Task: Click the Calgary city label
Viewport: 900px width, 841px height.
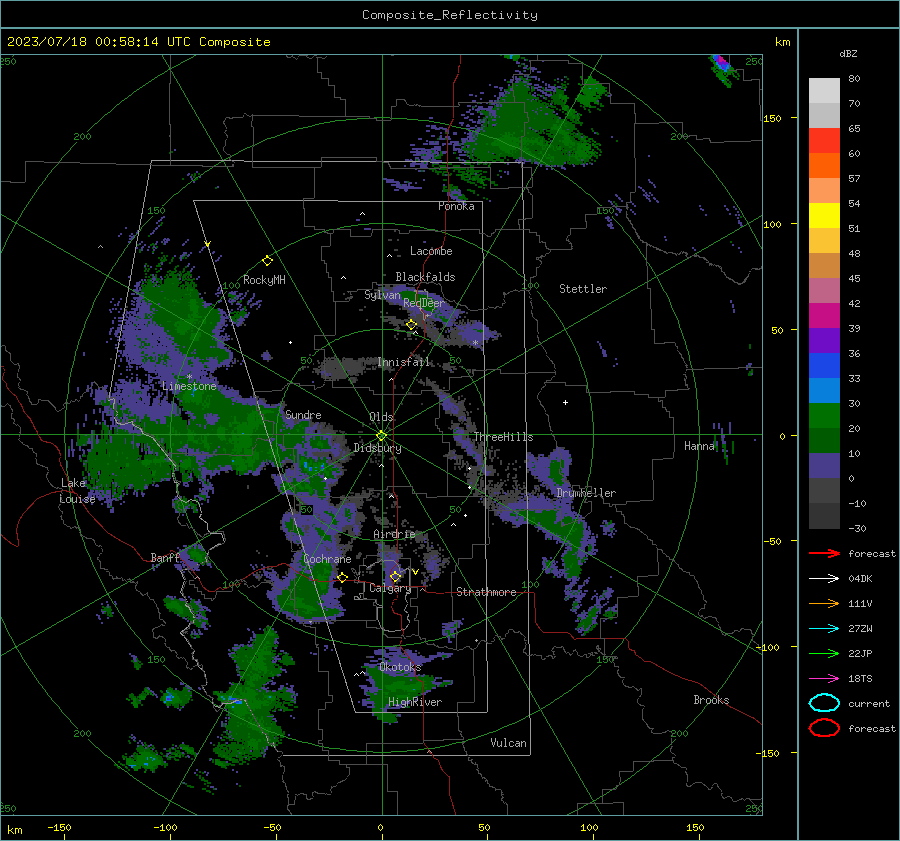Action: pyautogui.click(x=390, y=588)
